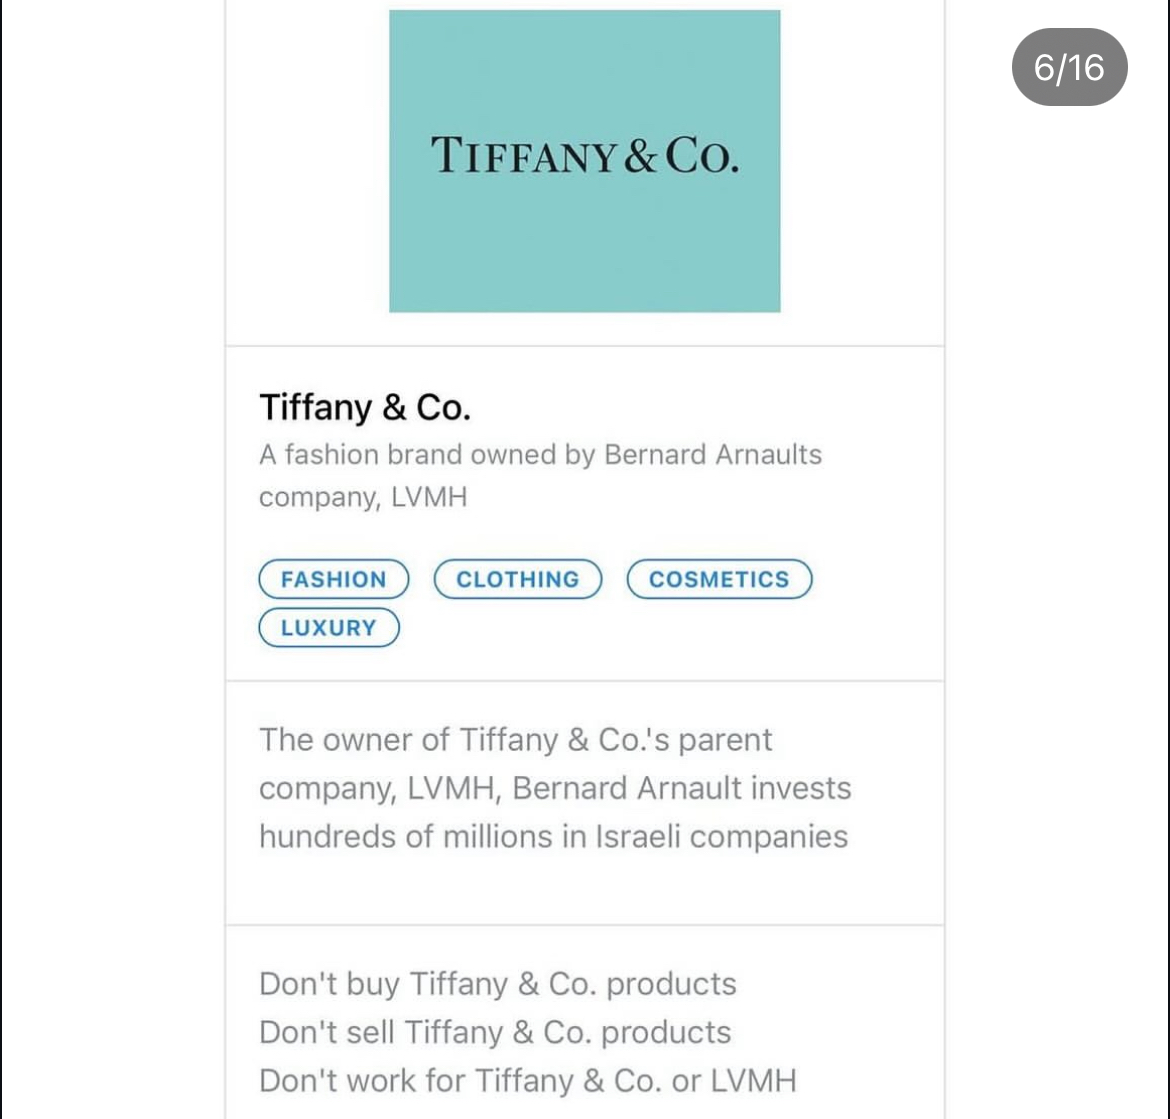Select the FASHION tag
Viewport: 1170px width, 1119px height.
[x=334, y=579]
